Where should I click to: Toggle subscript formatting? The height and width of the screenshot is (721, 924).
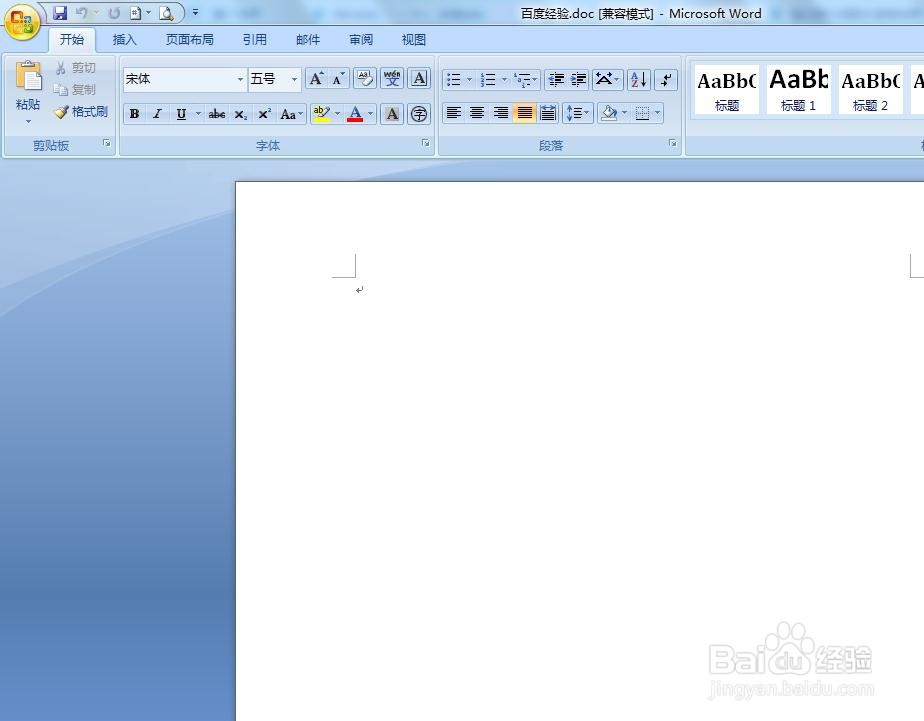240,114
